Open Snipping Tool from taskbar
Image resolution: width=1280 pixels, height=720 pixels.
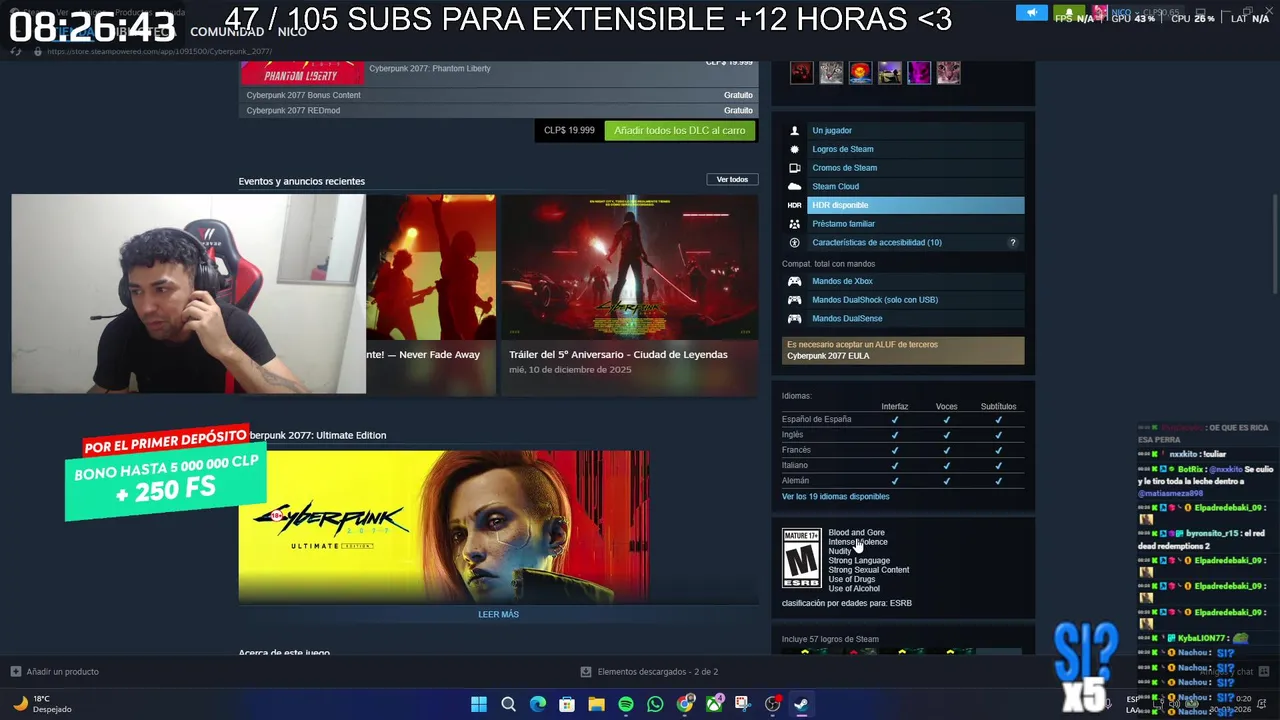point(742,704)
